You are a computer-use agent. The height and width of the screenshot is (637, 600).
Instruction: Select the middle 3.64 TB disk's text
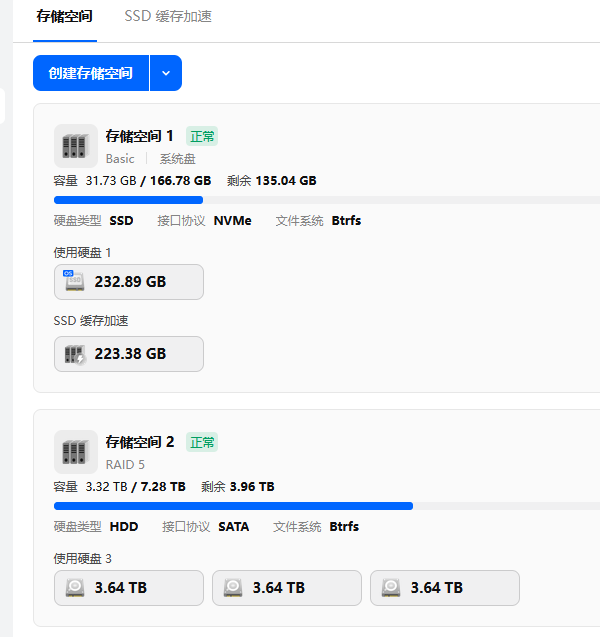pyautogui.click(x=279, y=588)
